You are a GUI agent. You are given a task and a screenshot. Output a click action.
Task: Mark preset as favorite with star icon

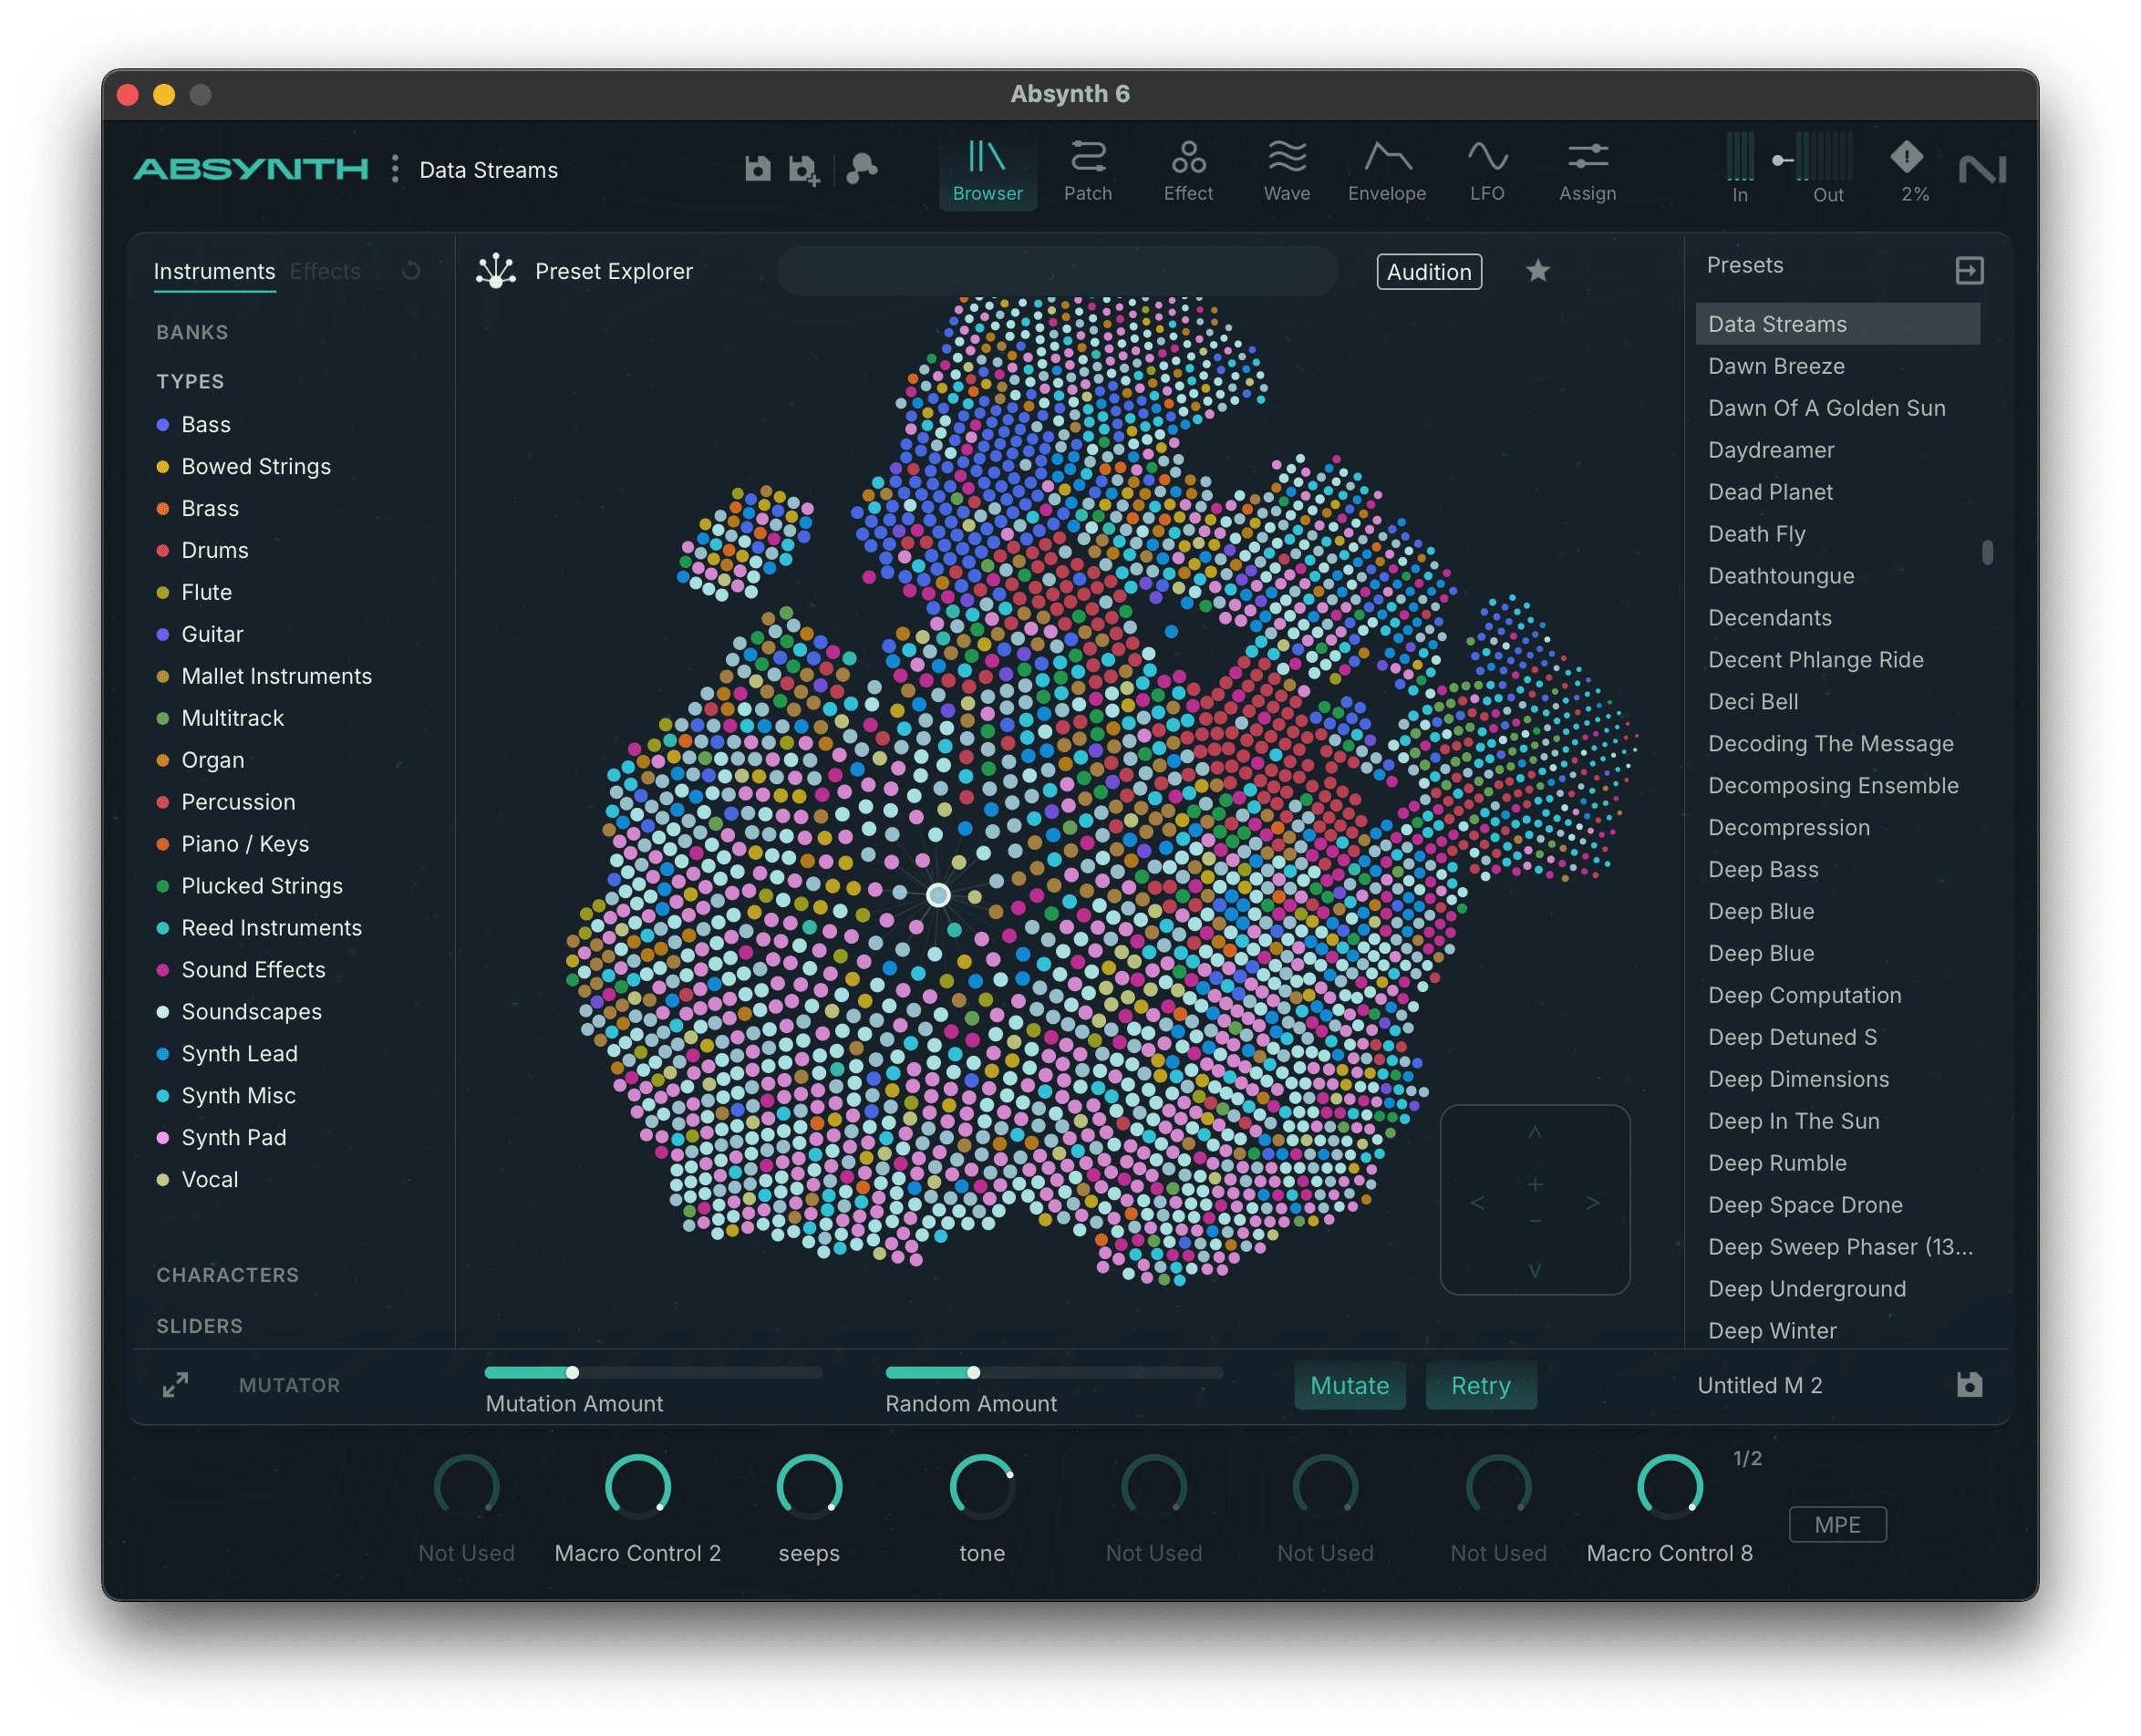(1538, 271)
